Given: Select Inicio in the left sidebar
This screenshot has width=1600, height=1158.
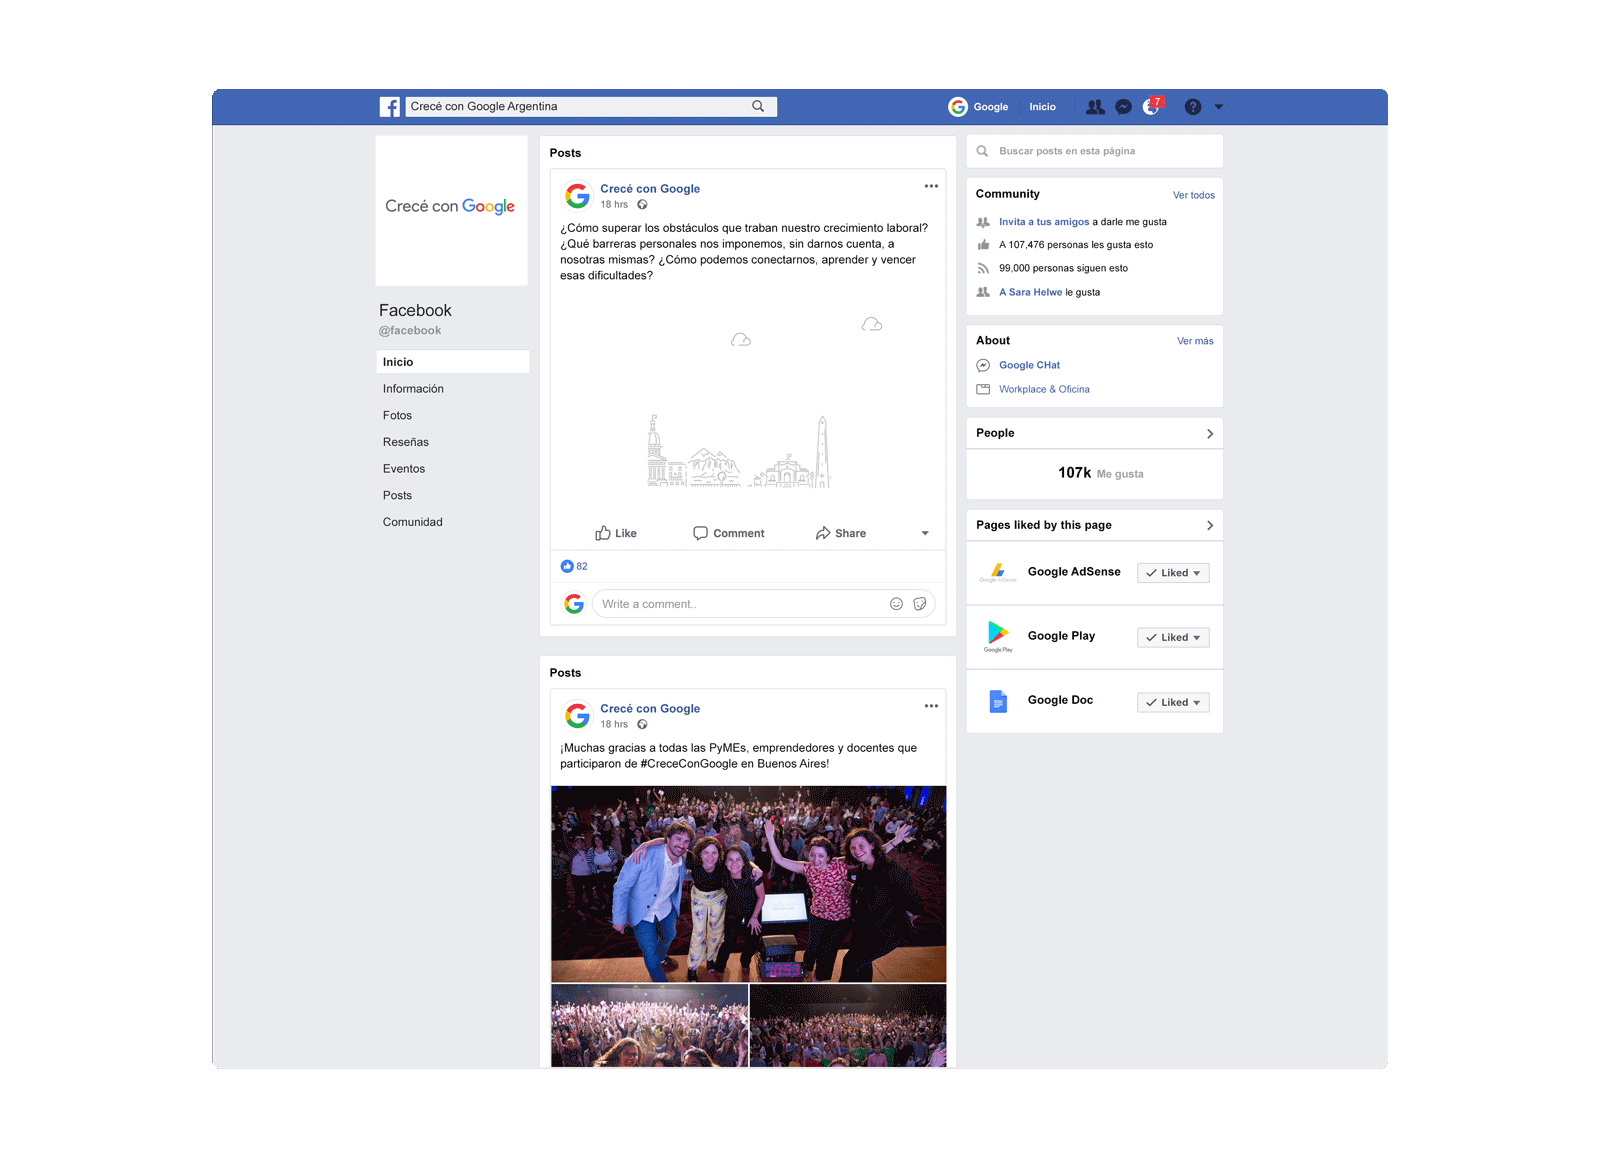Looking at the screenshot, I should coord(452,362).
